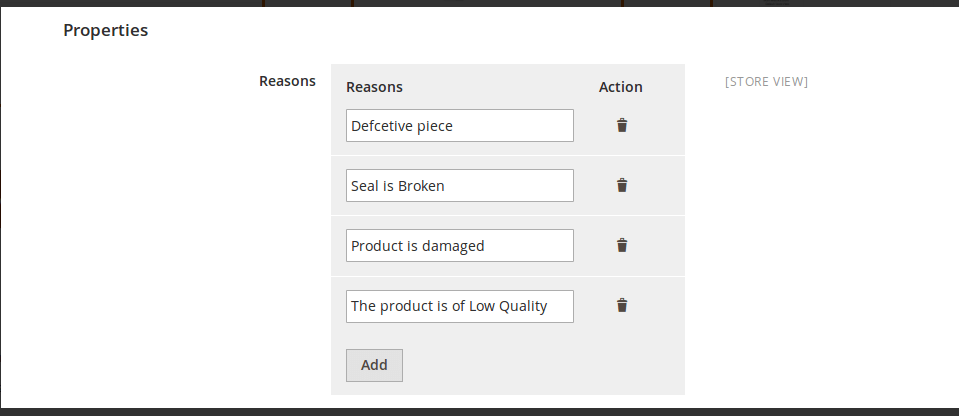Place cursor on word "piece" in first reason

tap(435, 127)
